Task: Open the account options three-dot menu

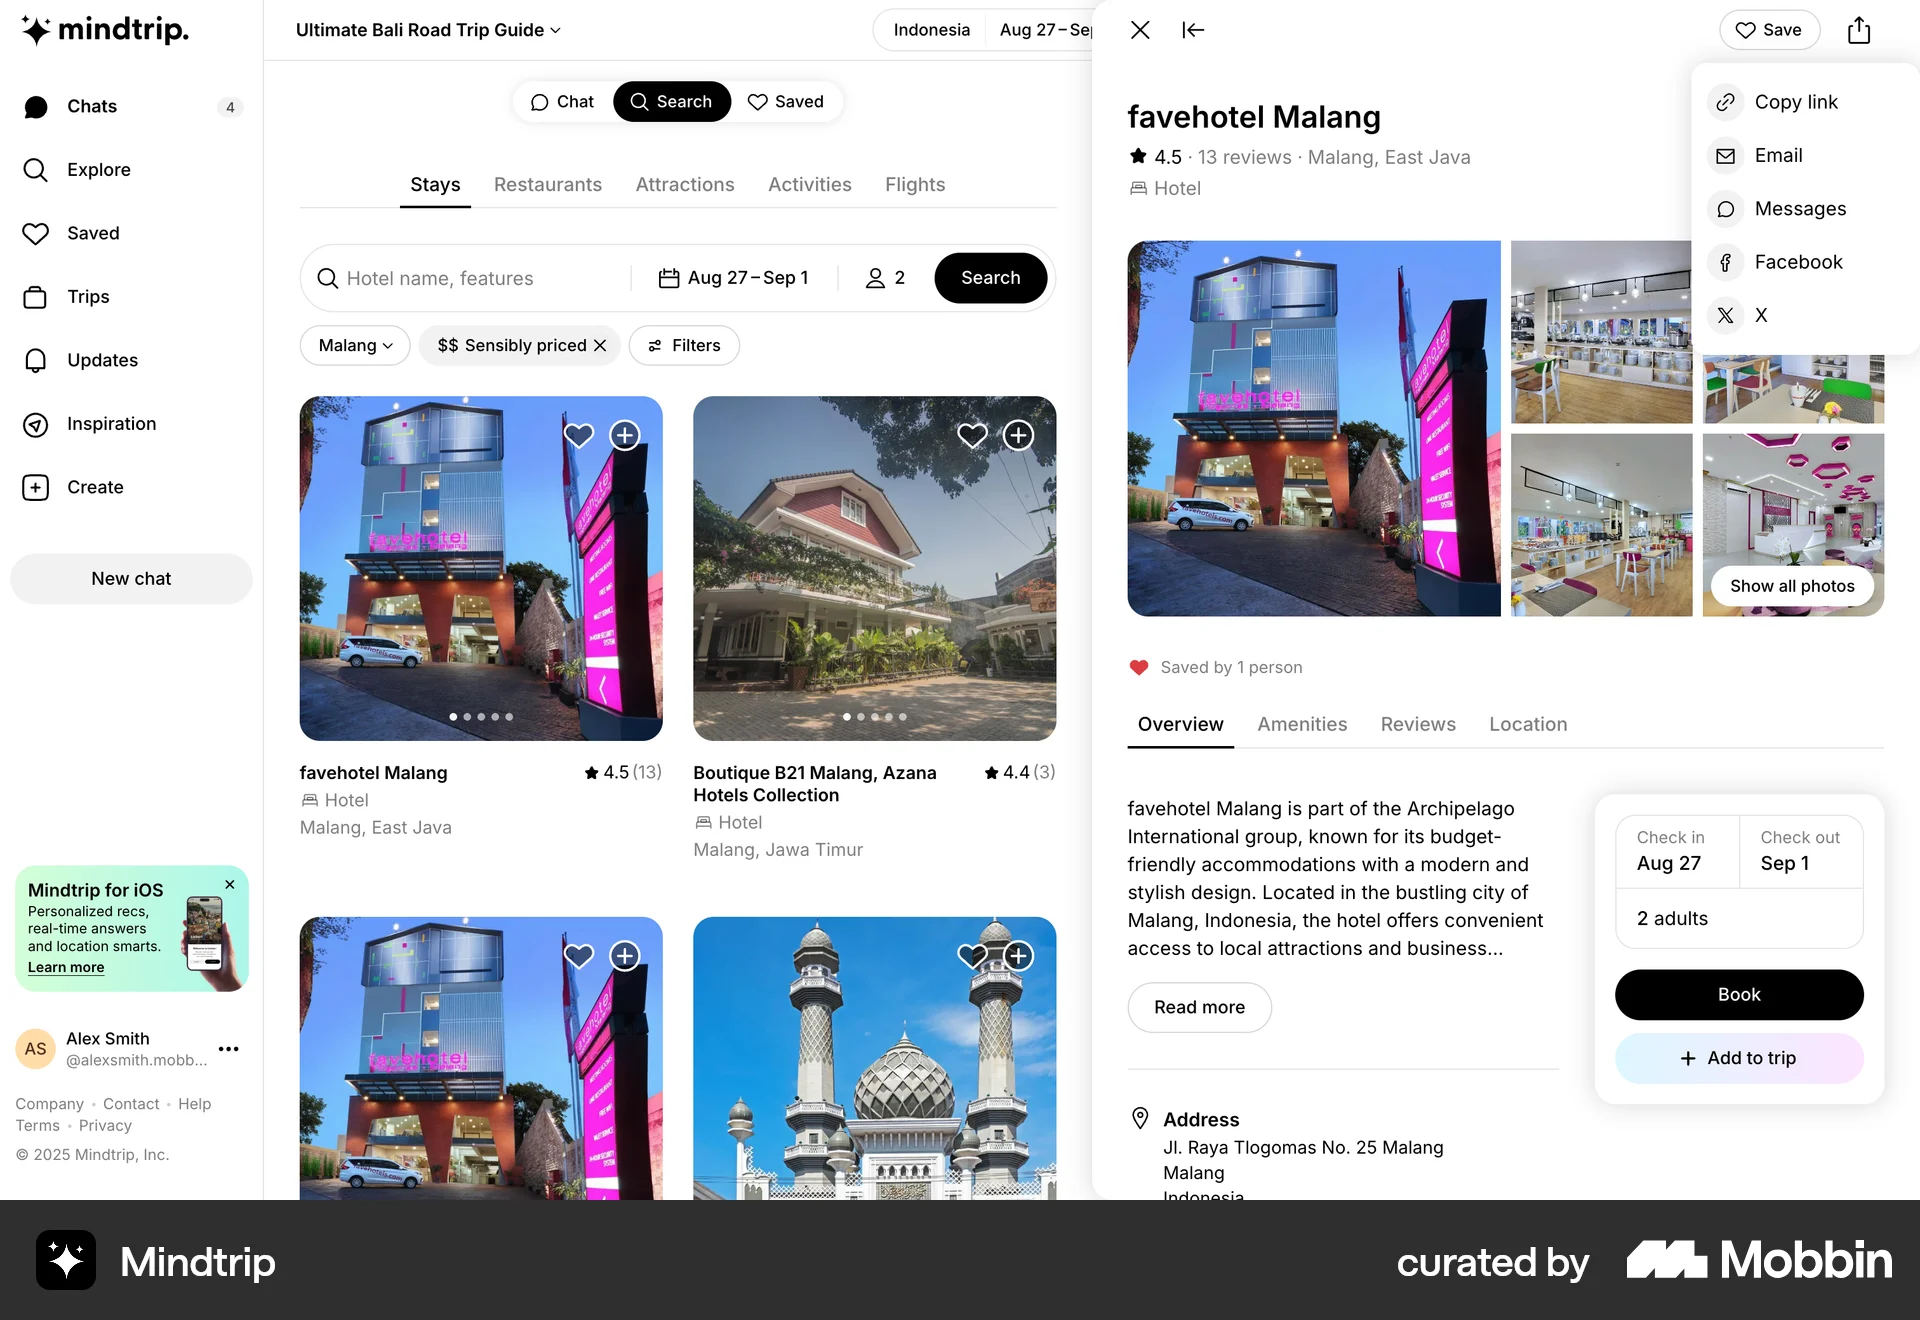Action: click(228, 1049)
